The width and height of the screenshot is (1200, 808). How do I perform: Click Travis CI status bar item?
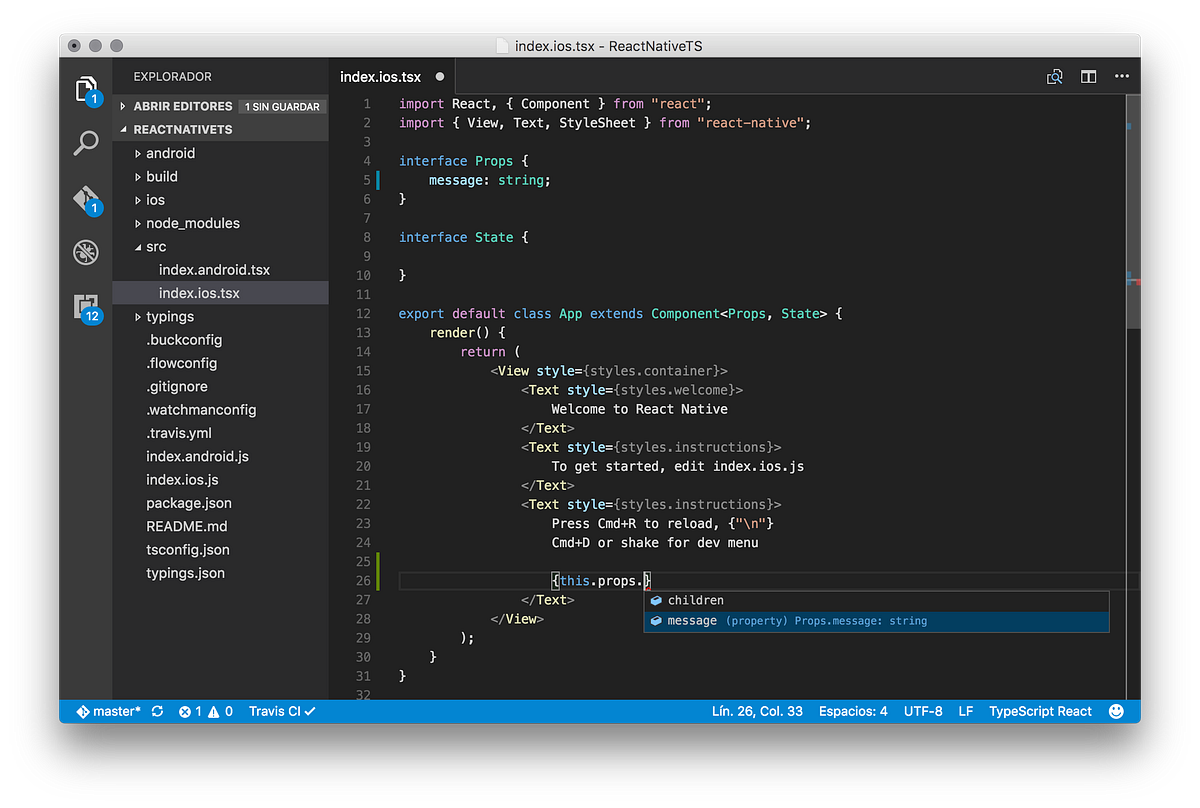[x=282, y=711]
